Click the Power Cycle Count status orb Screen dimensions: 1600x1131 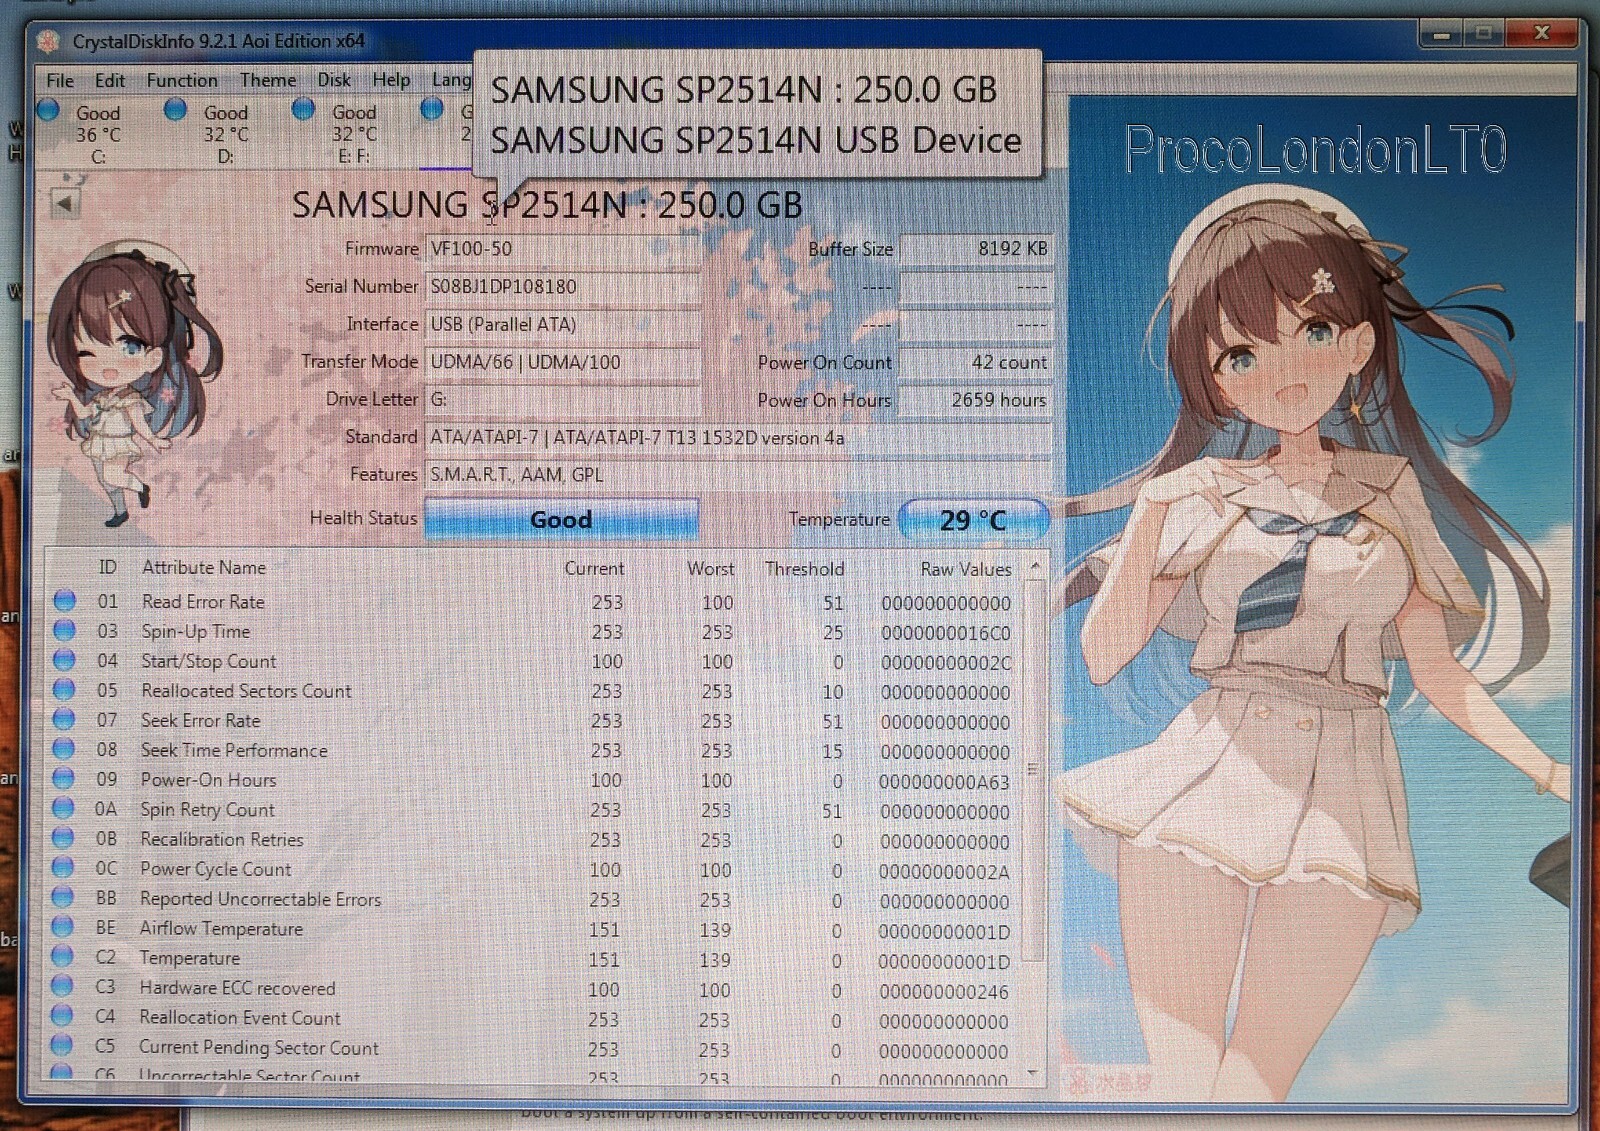click(63, 867)
